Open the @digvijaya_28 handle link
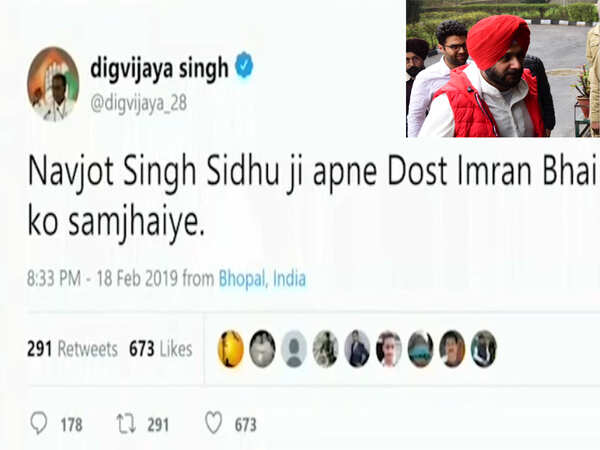Viewport: 600px width, 450px height. tap(139, 104)
